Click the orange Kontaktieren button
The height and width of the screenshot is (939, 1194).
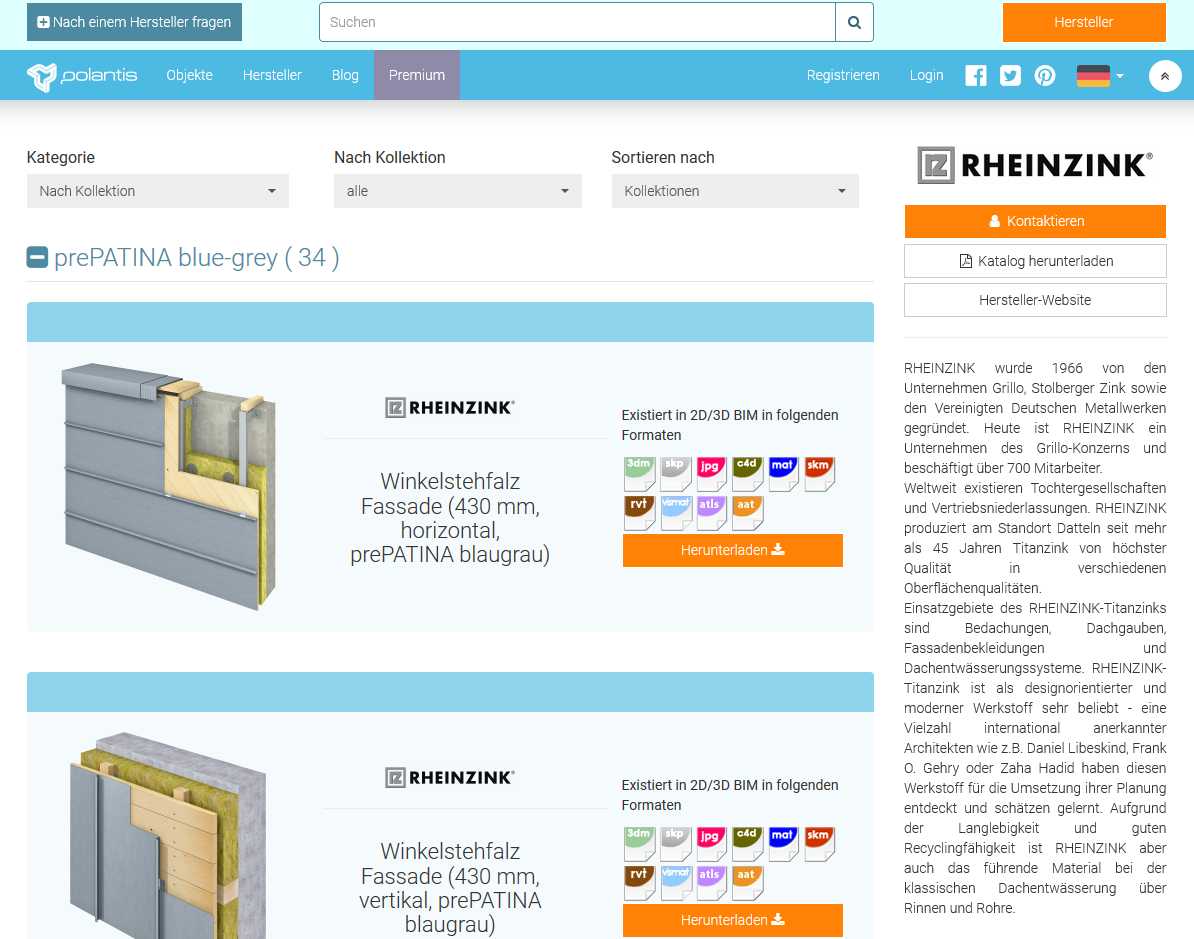click(x=1035, y=221)
